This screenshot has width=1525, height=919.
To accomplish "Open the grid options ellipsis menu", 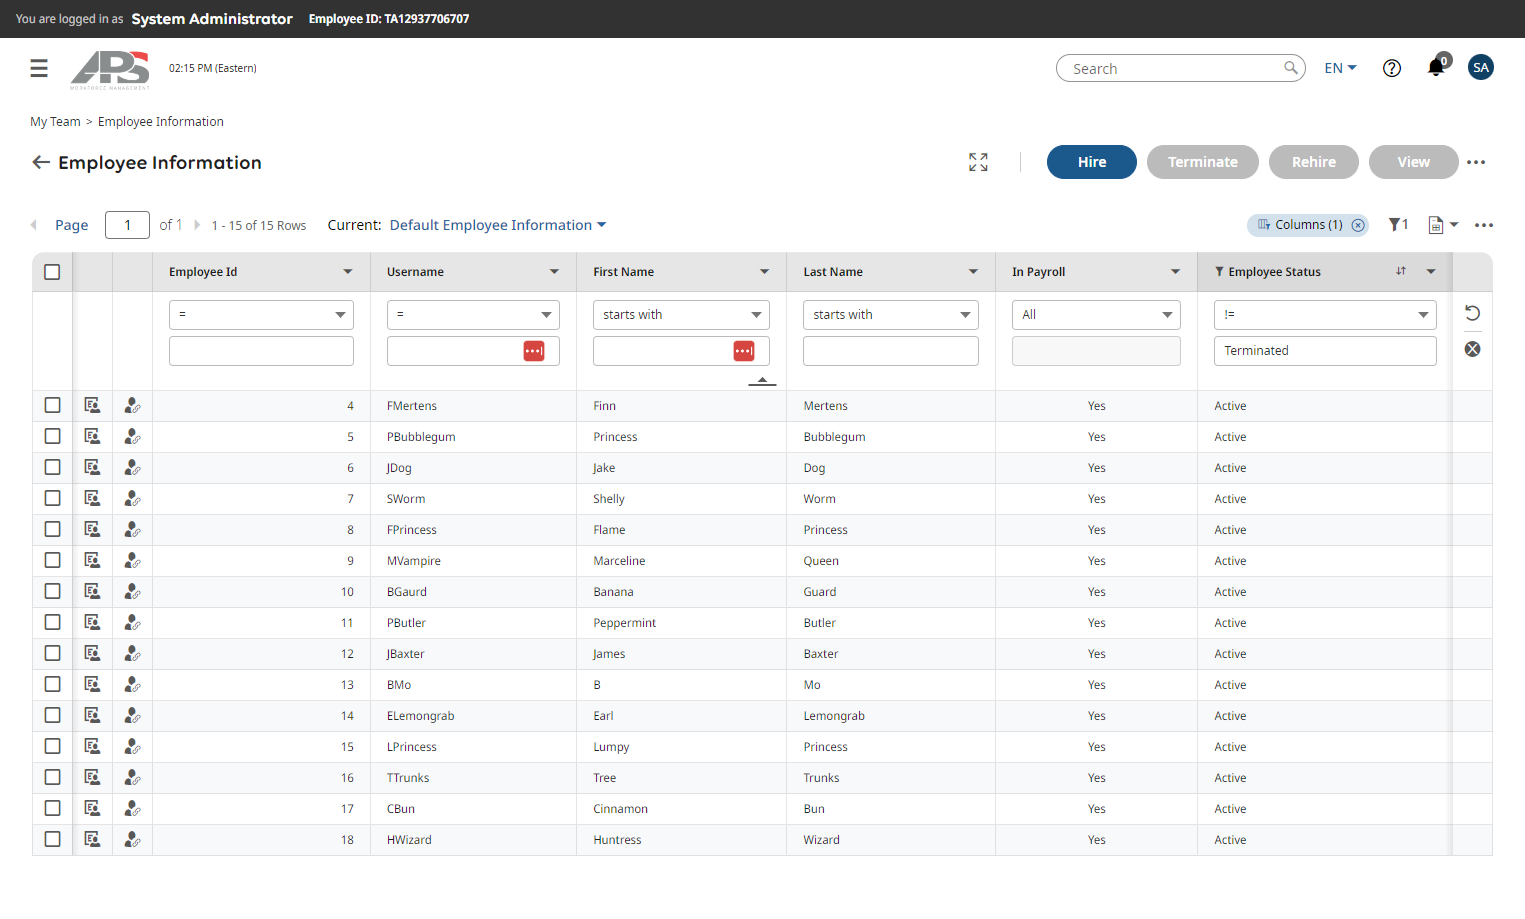I will coord(1484,225).
